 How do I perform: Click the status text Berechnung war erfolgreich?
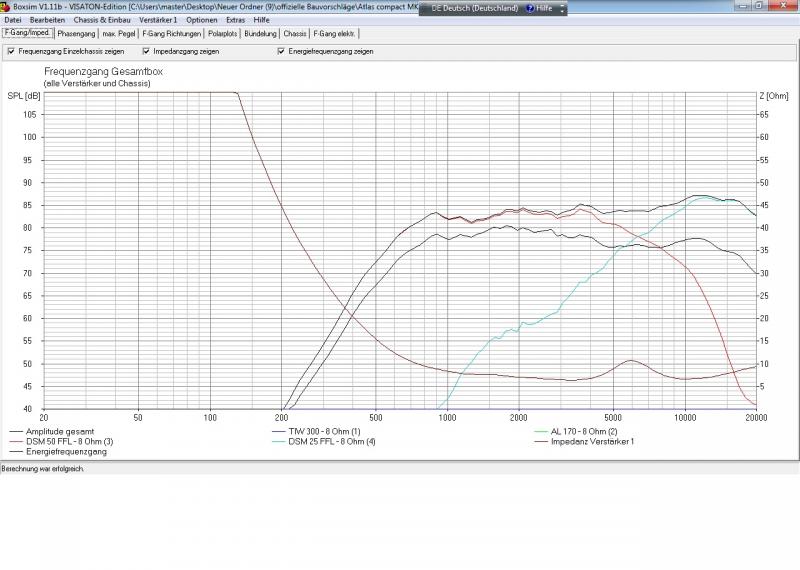[42, 468]
